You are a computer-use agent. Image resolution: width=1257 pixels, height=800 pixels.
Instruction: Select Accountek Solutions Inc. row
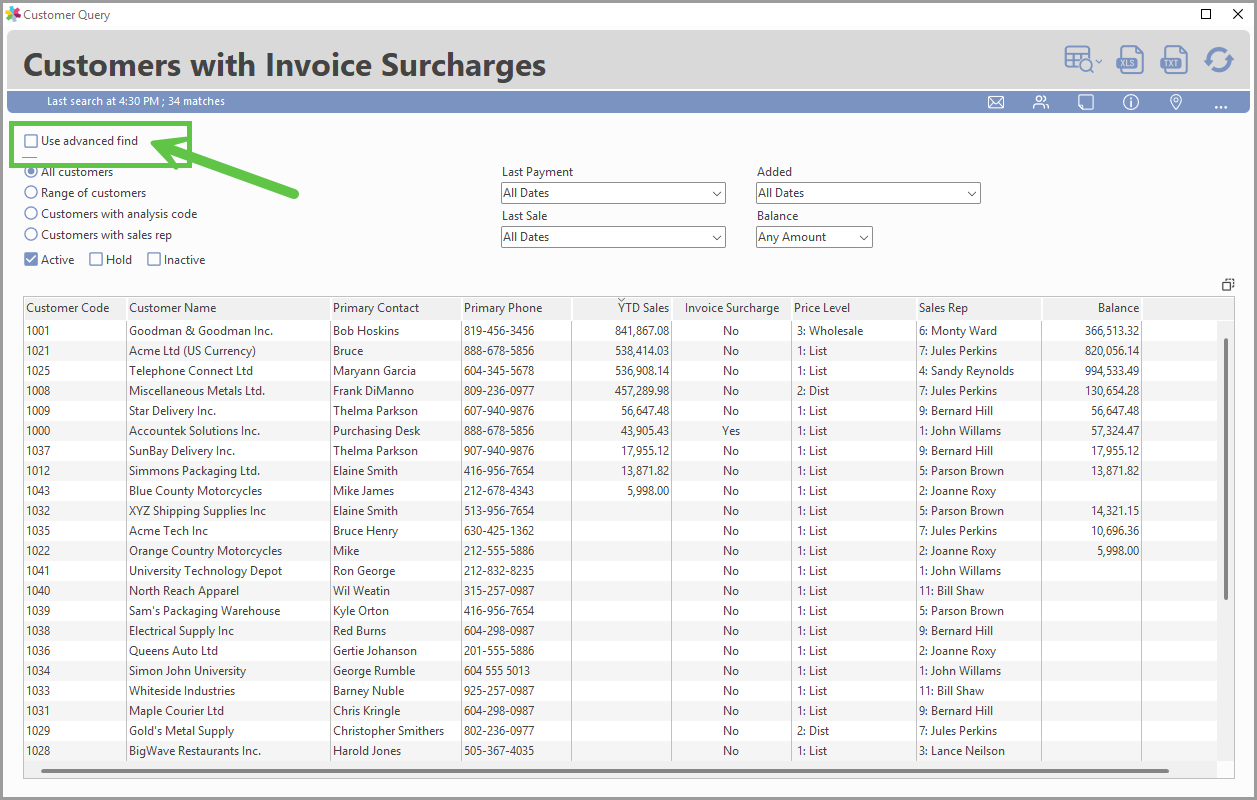[620, 431]
